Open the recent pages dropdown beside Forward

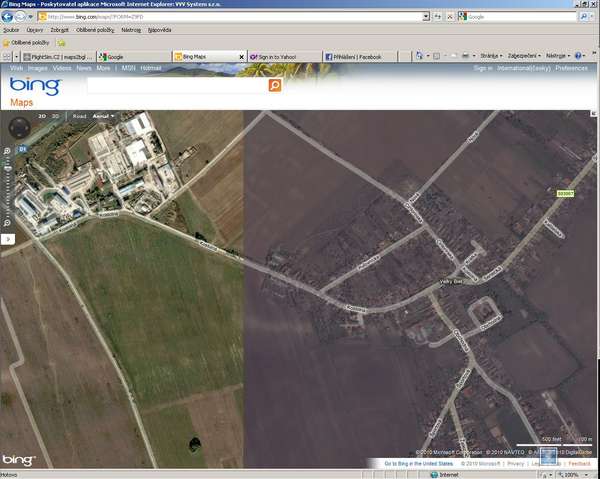[x=31, y=17]
